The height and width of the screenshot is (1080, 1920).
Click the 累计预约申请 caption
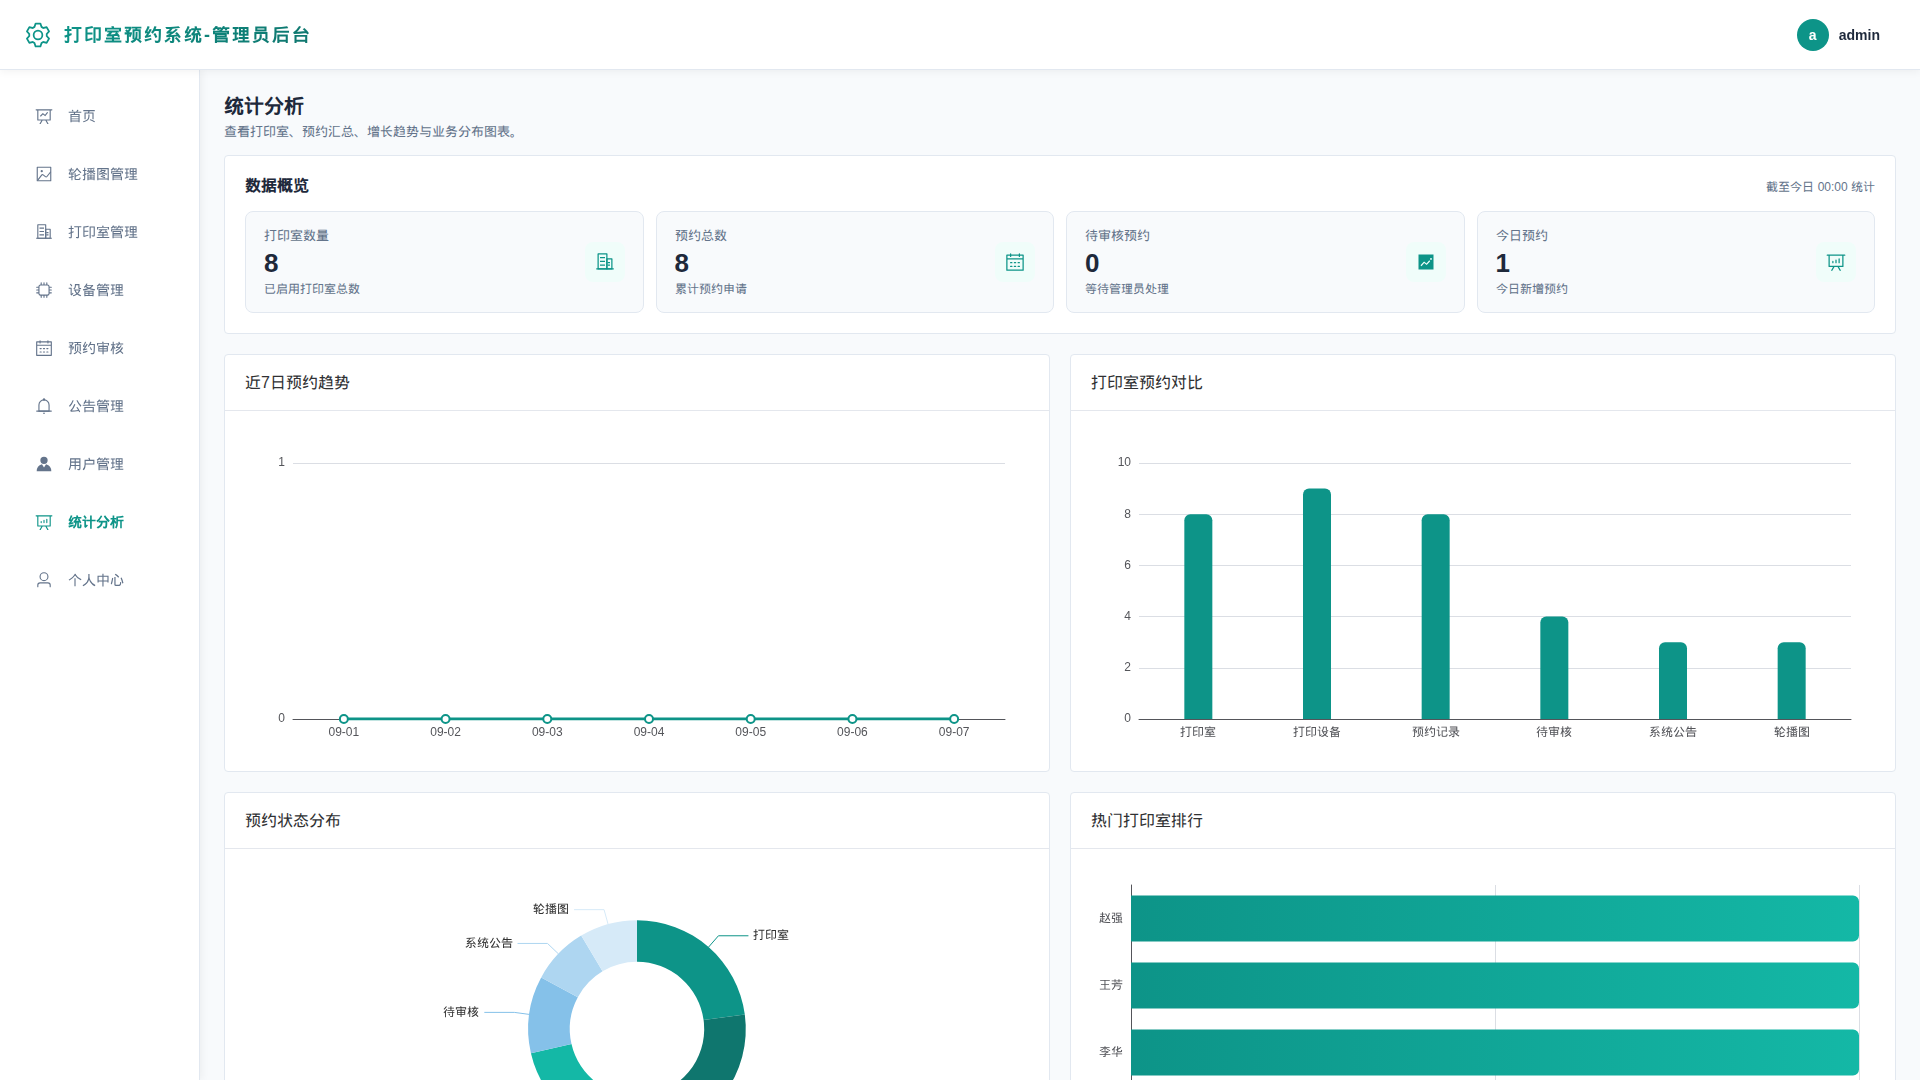click(x=711, y=289)
